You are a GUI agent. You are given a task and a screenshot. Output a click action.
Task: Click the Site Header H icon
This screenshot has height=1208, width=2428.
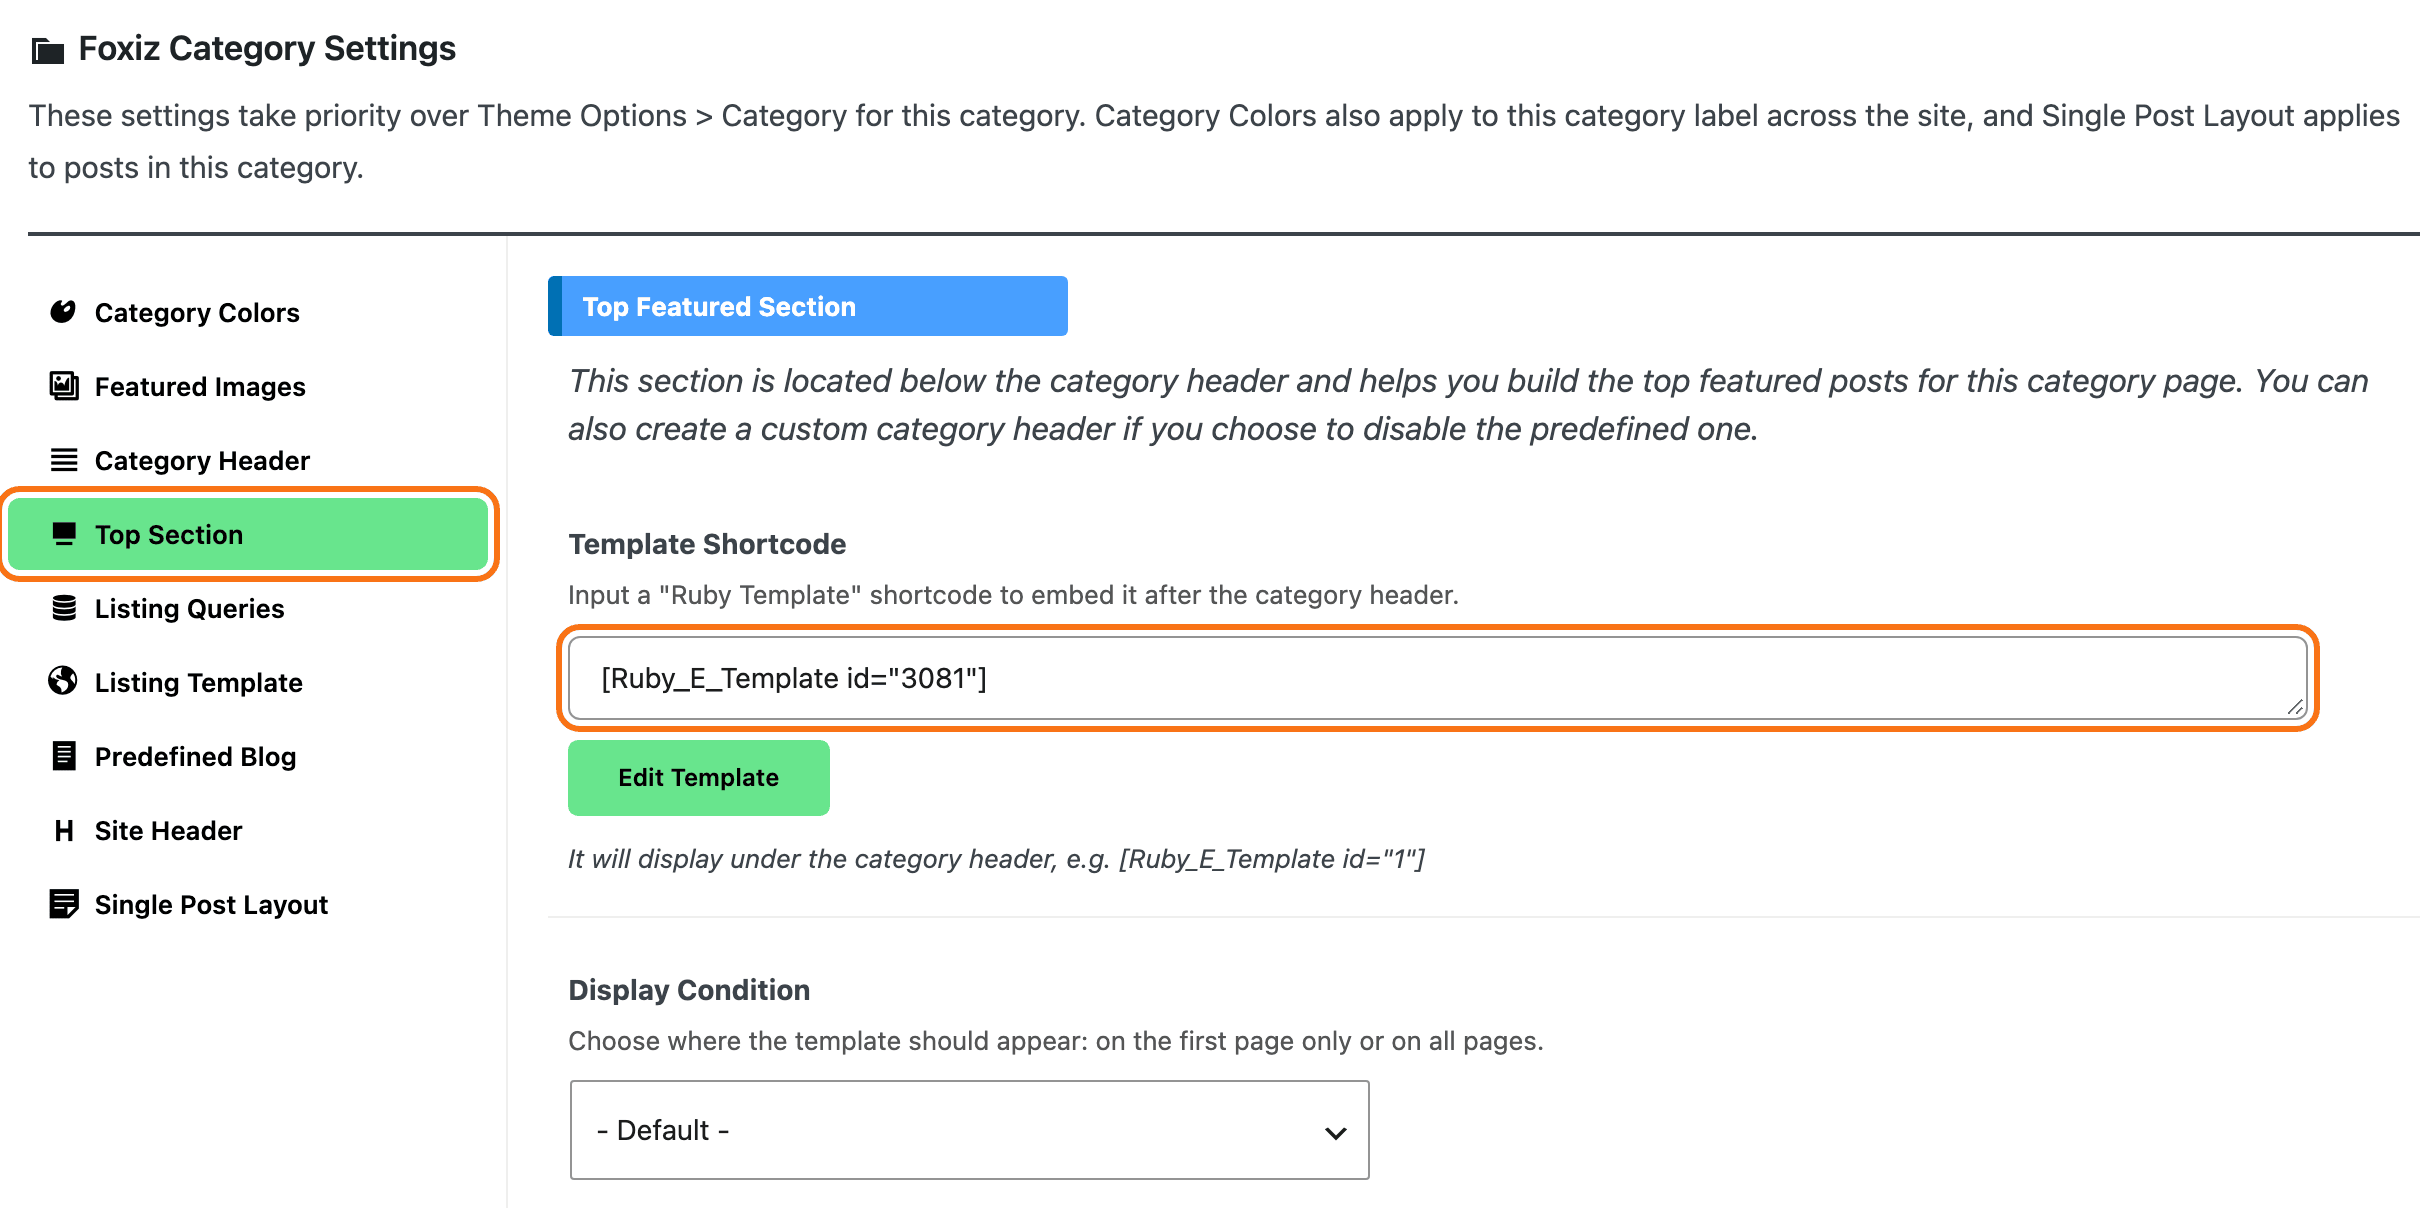pyautogui.click(x=63, y=830)
